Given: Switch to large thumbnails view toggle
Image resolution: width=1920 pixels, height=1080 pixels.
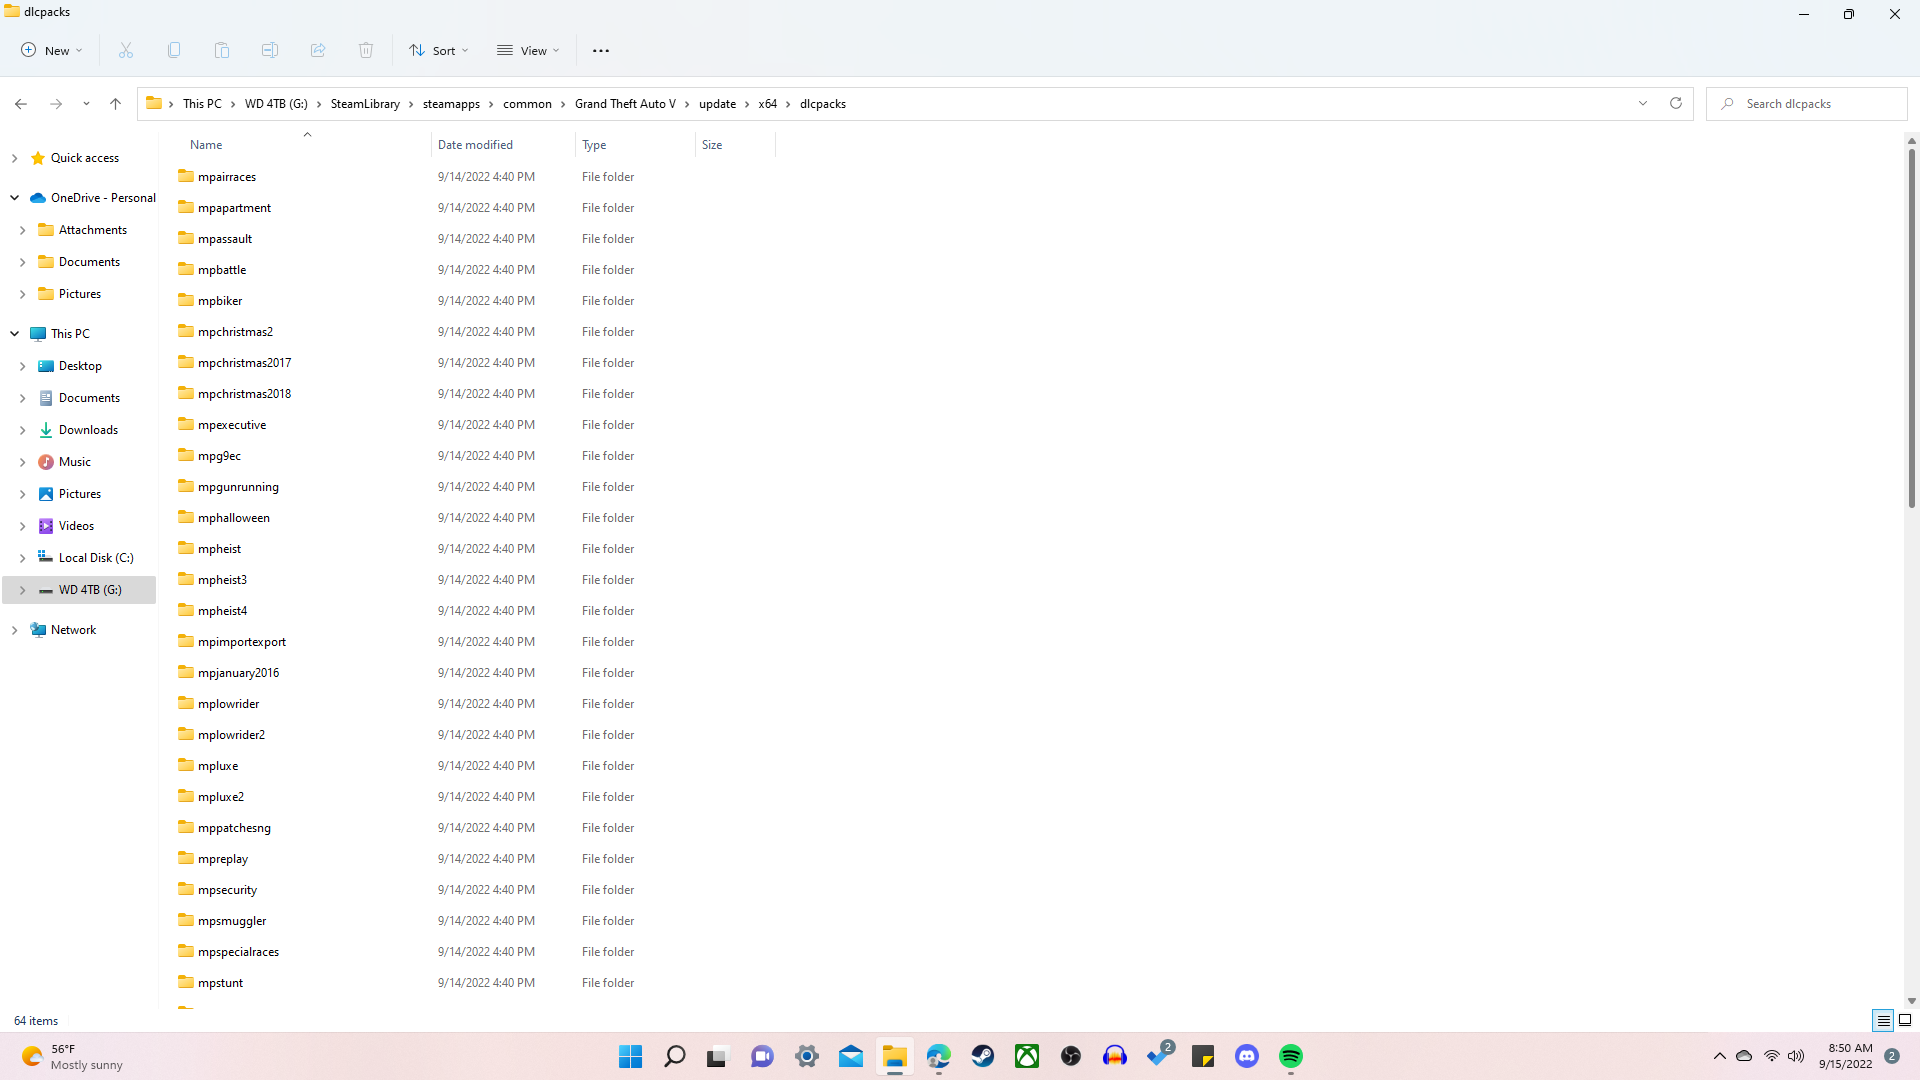Looking at the screenshot, I should [x=1905, y=1020].
